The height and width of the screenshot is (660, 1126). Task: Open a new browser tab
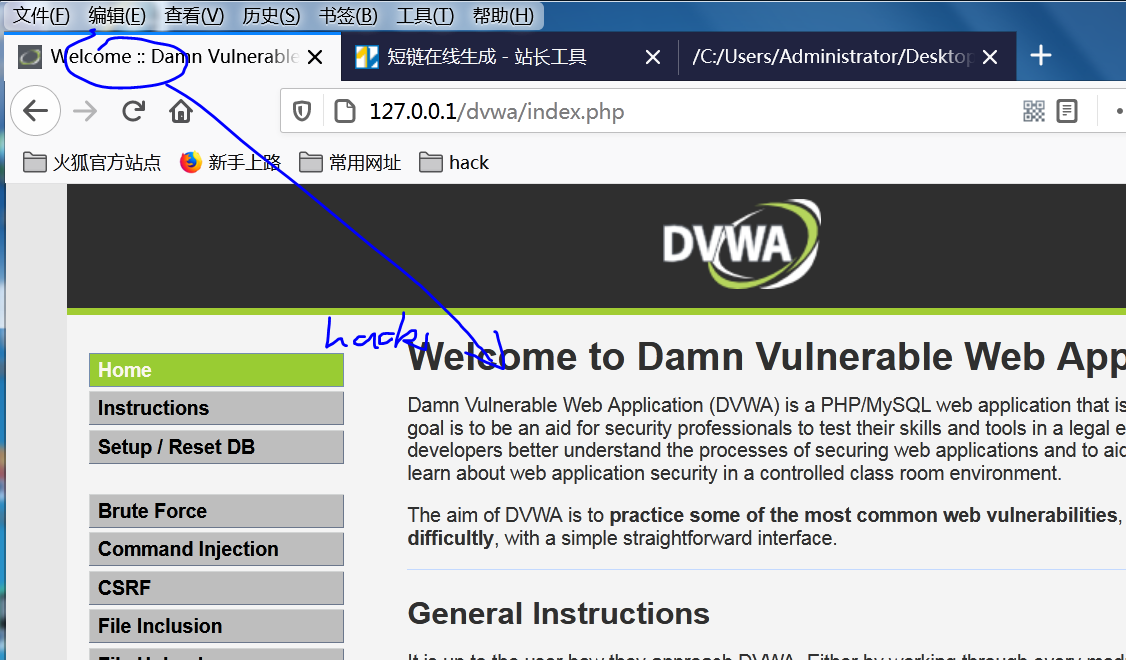click(x=1040, y=57)
